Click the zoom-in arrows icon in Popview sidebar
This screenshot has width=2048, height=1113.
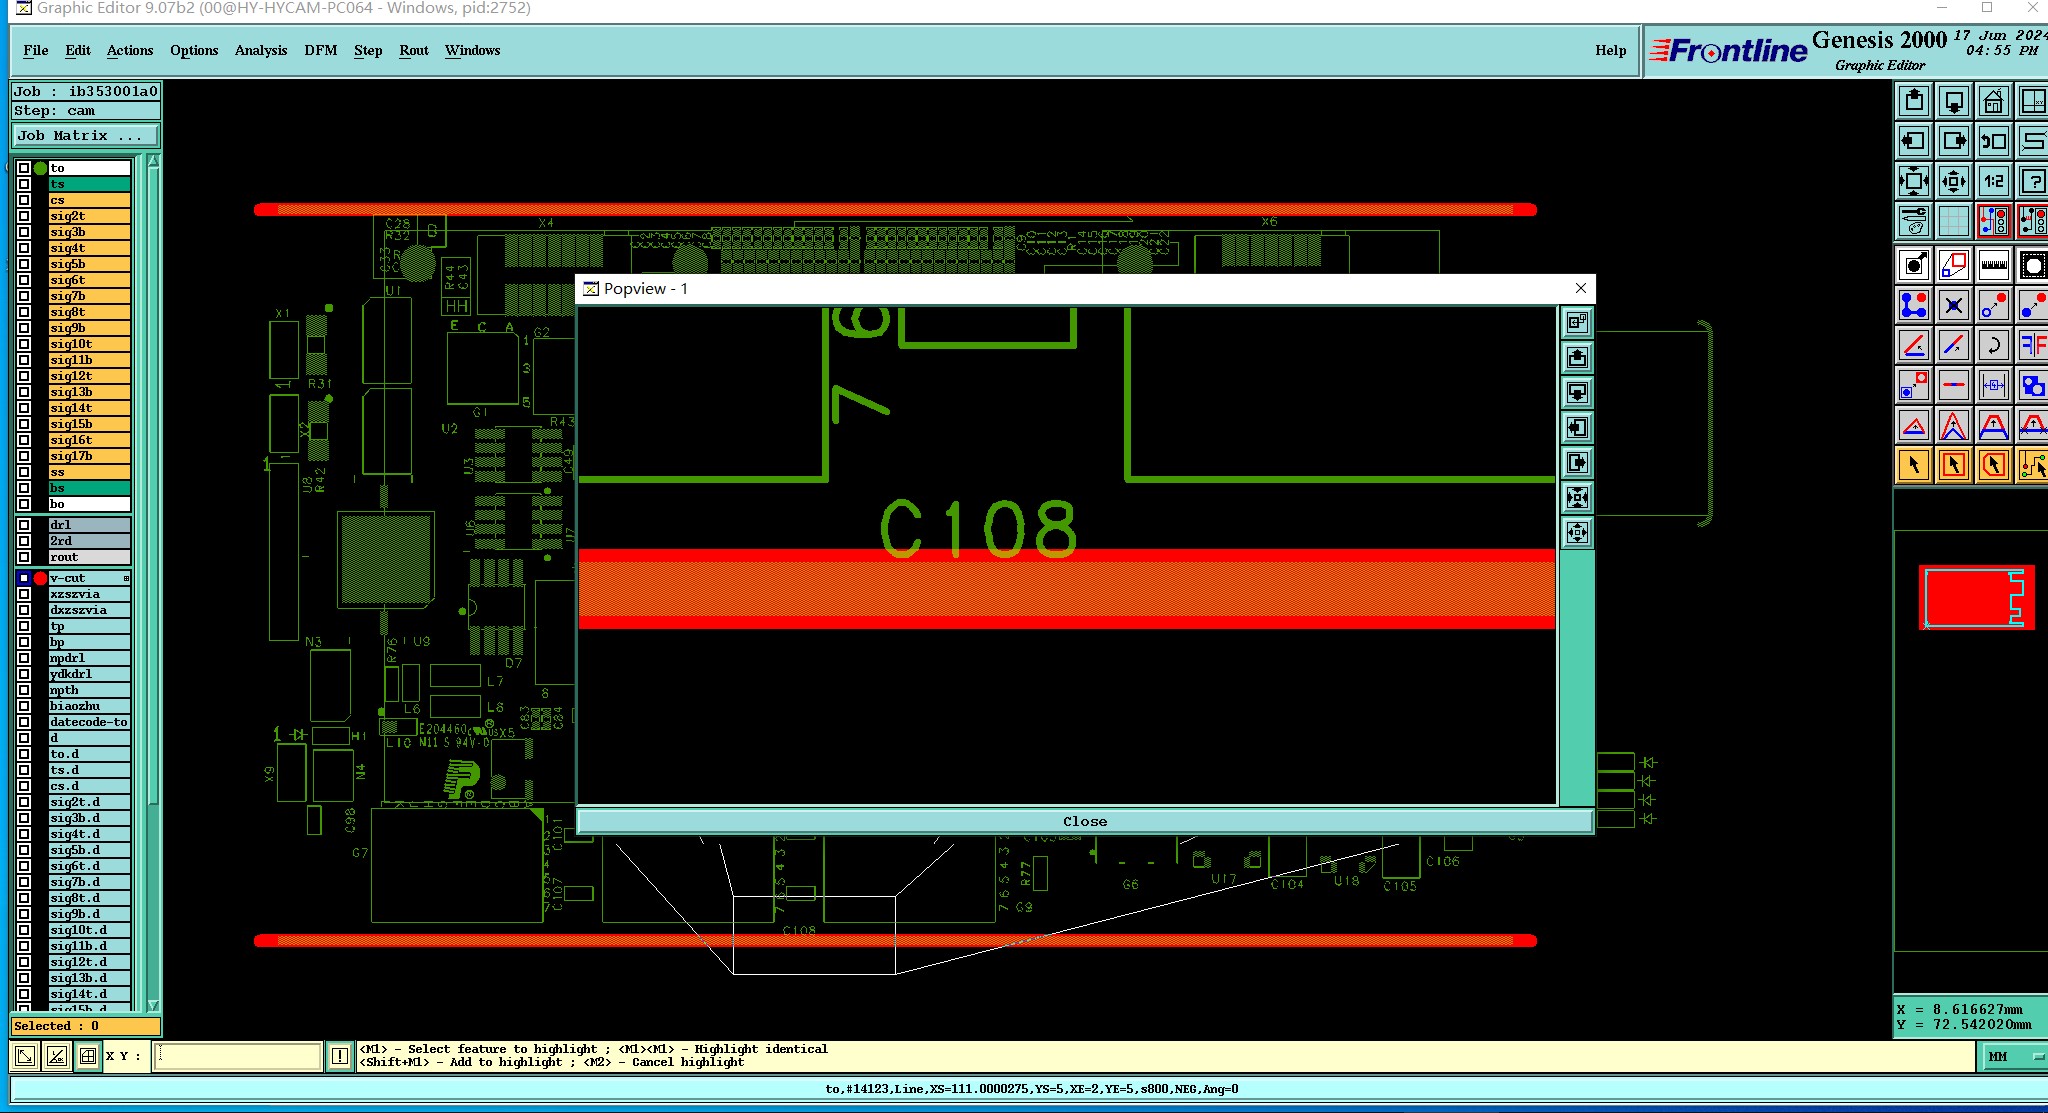[1577, 497]
